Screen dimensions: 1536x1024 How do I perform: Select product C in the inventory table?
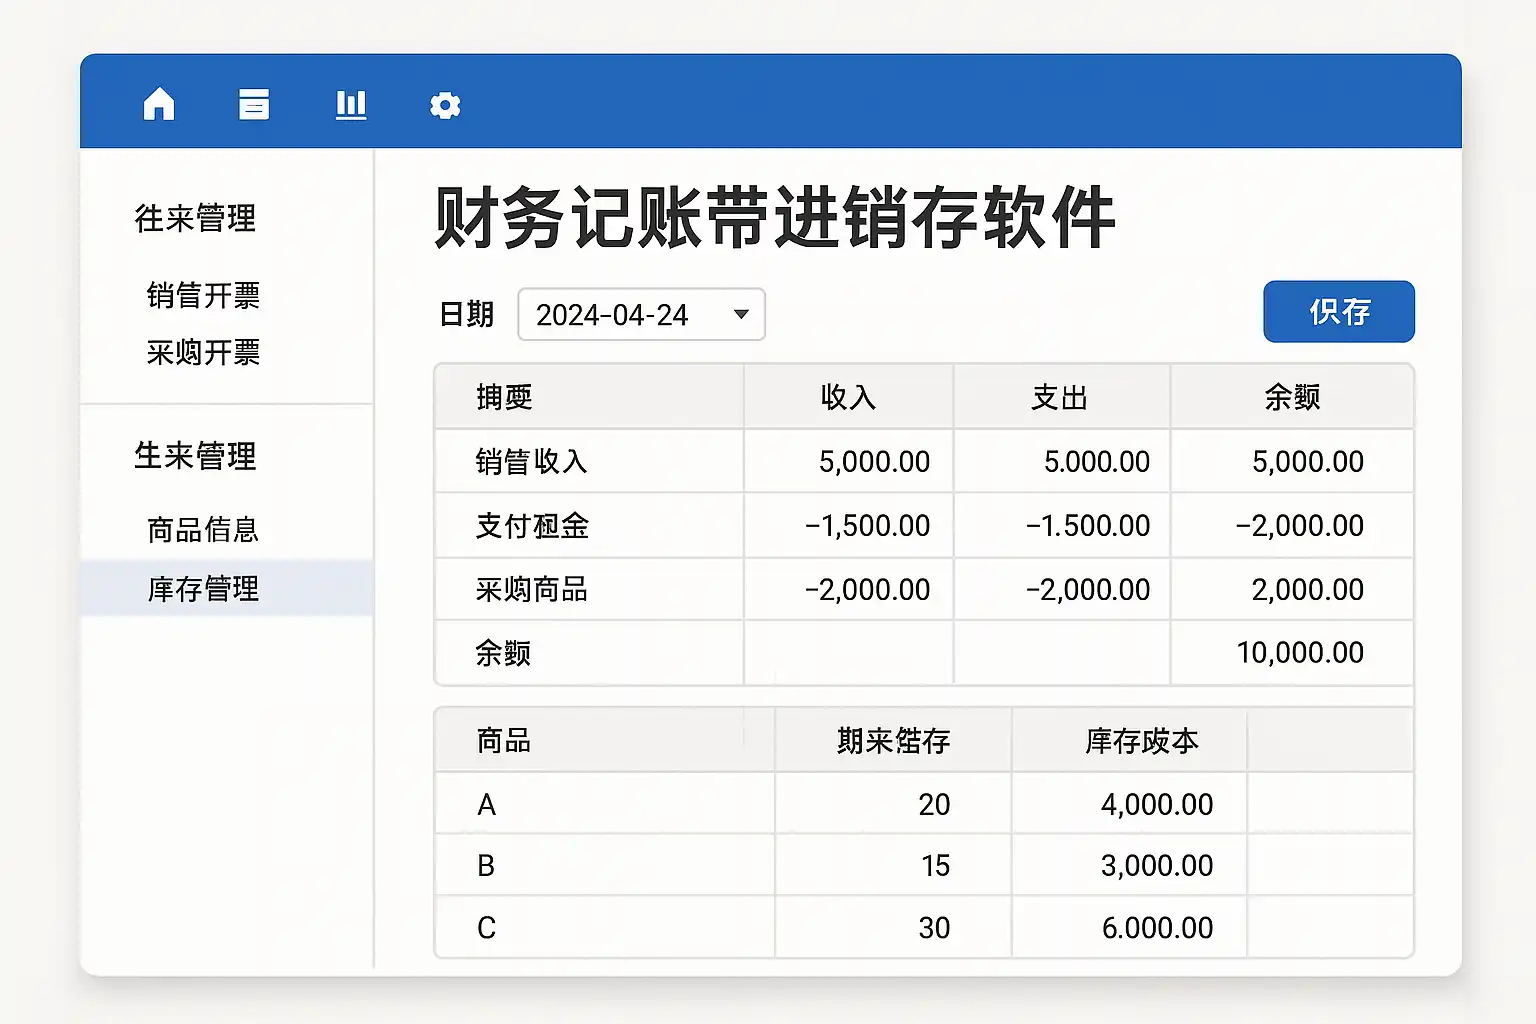tap(486, 927)
